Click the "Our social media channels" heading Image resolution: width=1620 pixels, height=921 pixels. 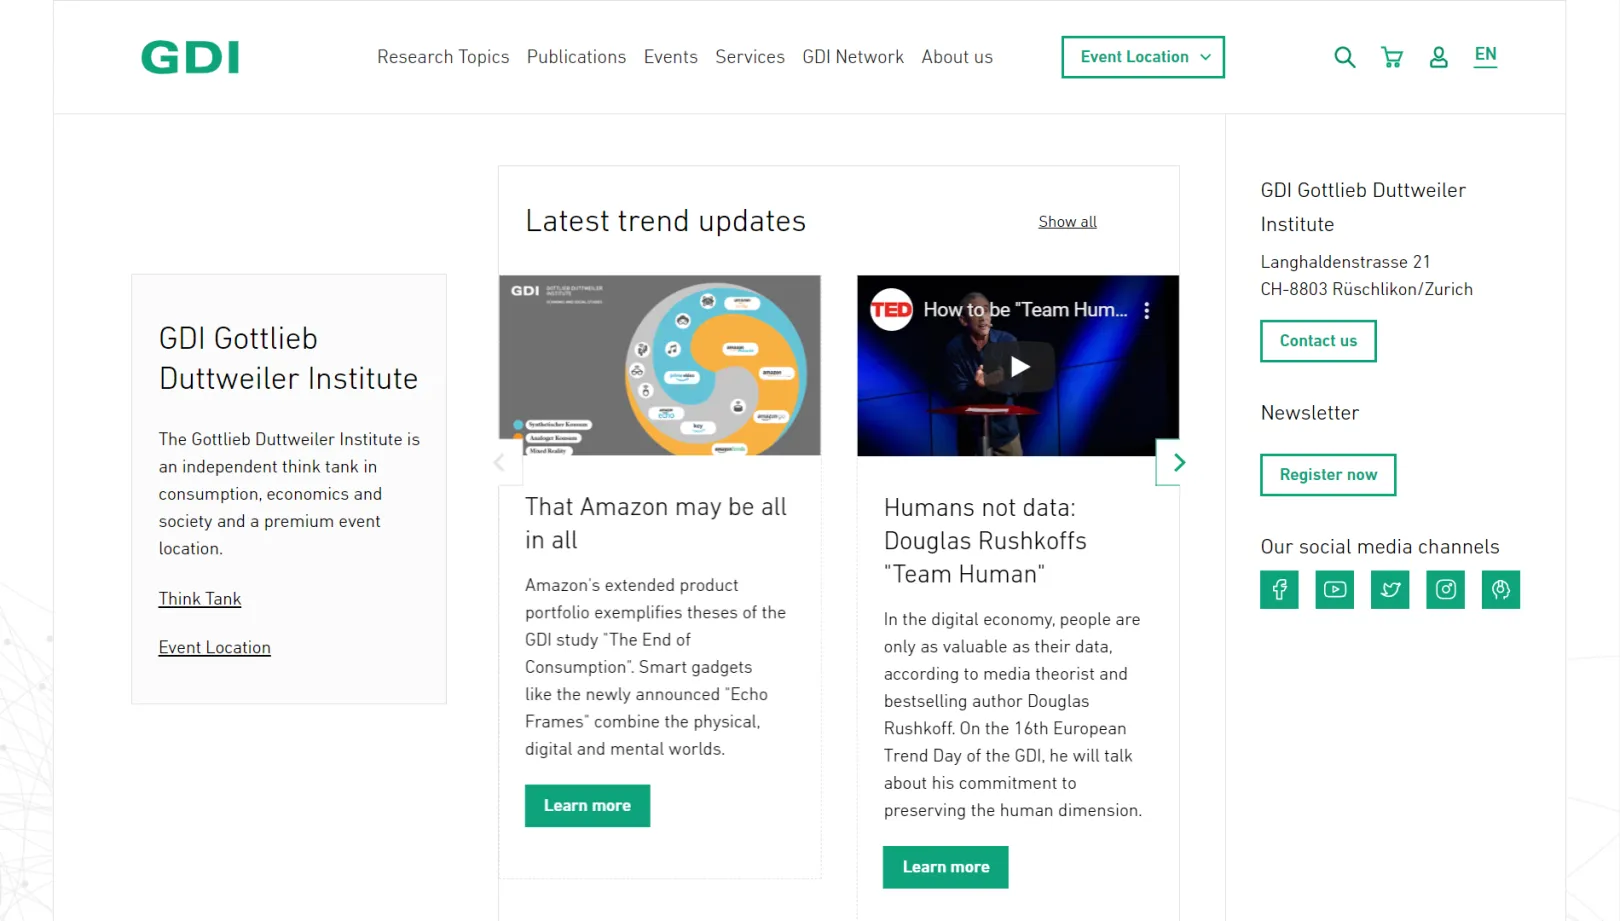click(1380, 547)
